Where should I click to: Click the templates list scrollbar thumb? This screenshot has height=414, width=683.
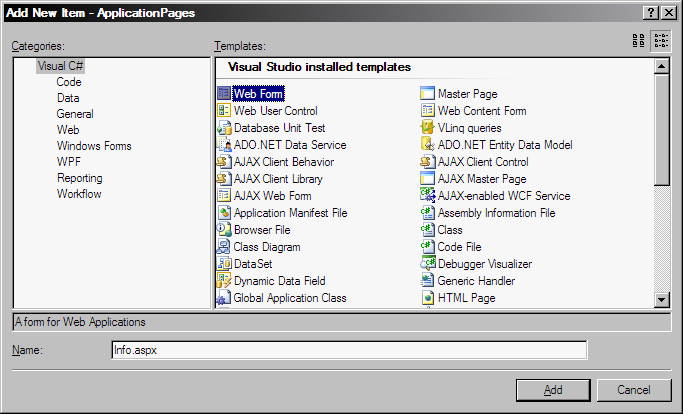[662, 130]
